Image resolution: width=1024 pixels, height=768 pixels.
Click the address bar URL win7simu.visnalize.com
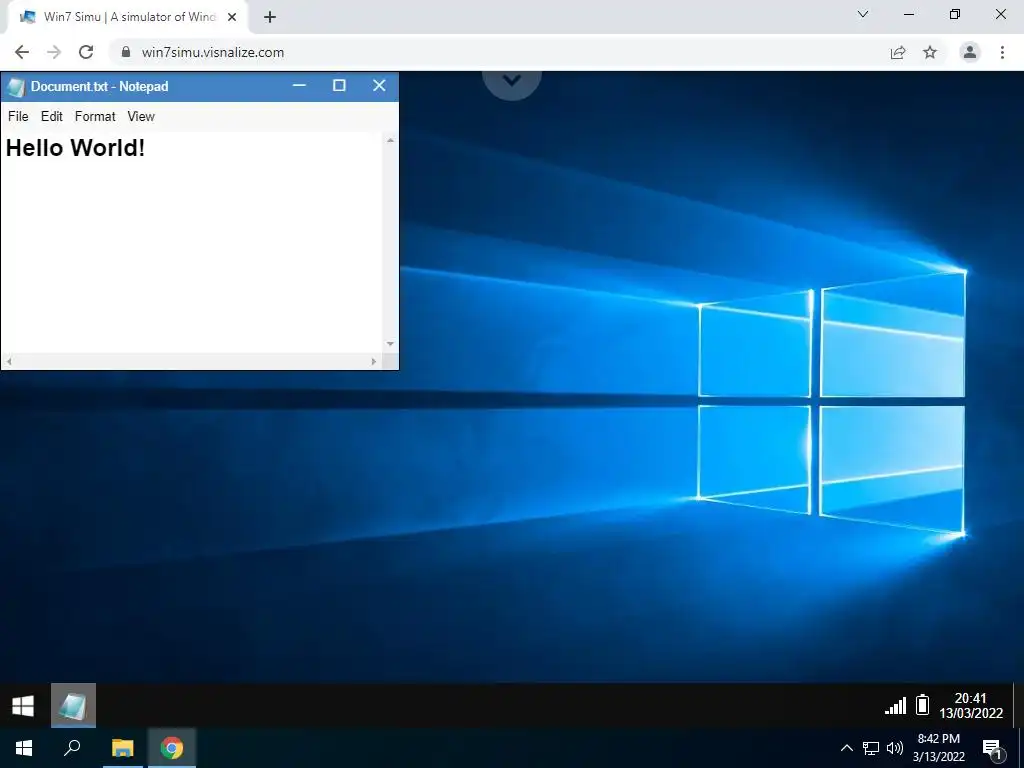[x=213, y=52]
